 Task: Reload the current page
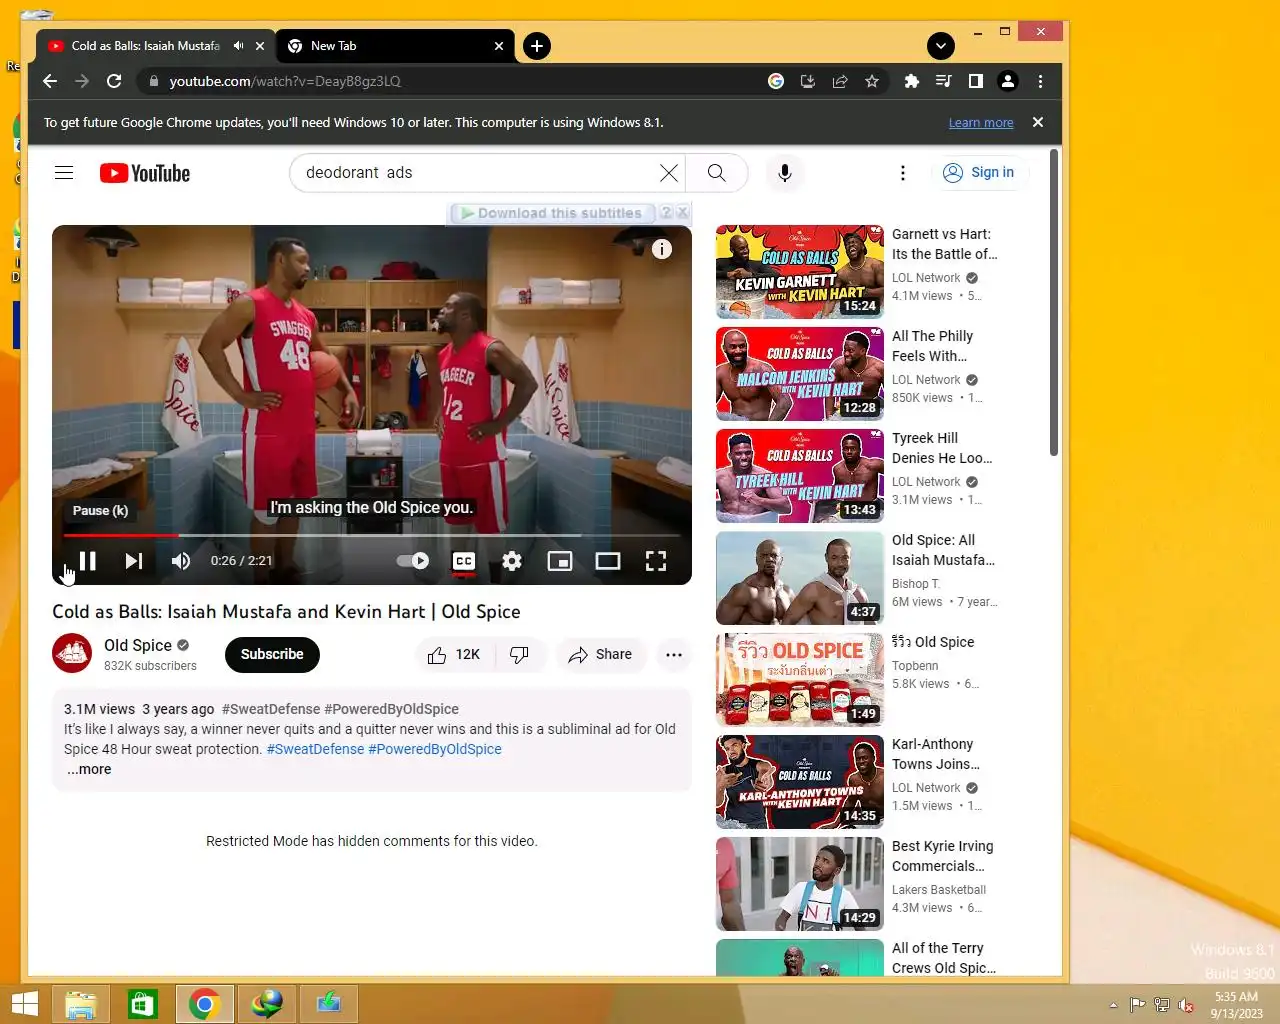[114, 81]
